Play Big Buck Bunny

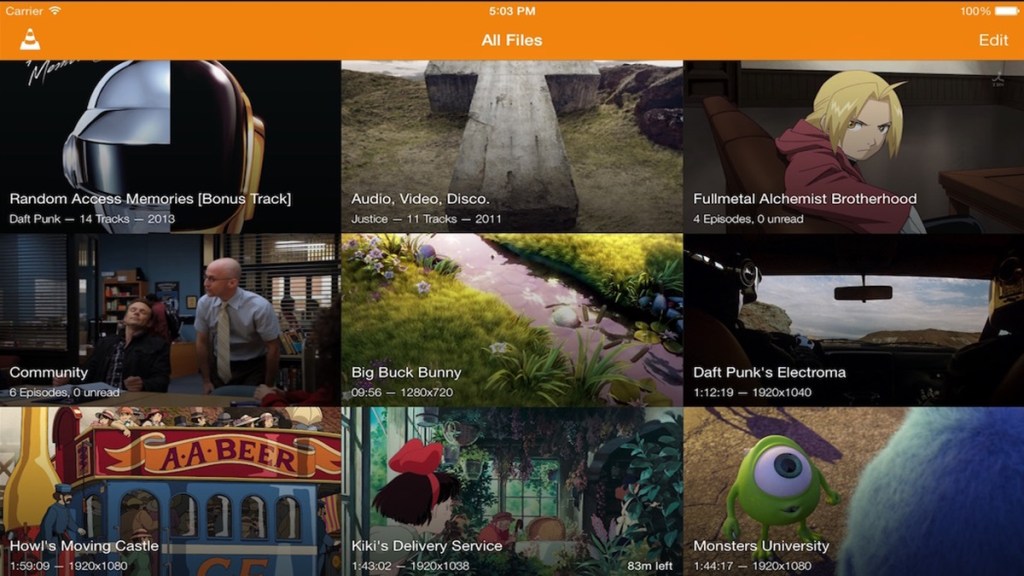coord(512,310)
